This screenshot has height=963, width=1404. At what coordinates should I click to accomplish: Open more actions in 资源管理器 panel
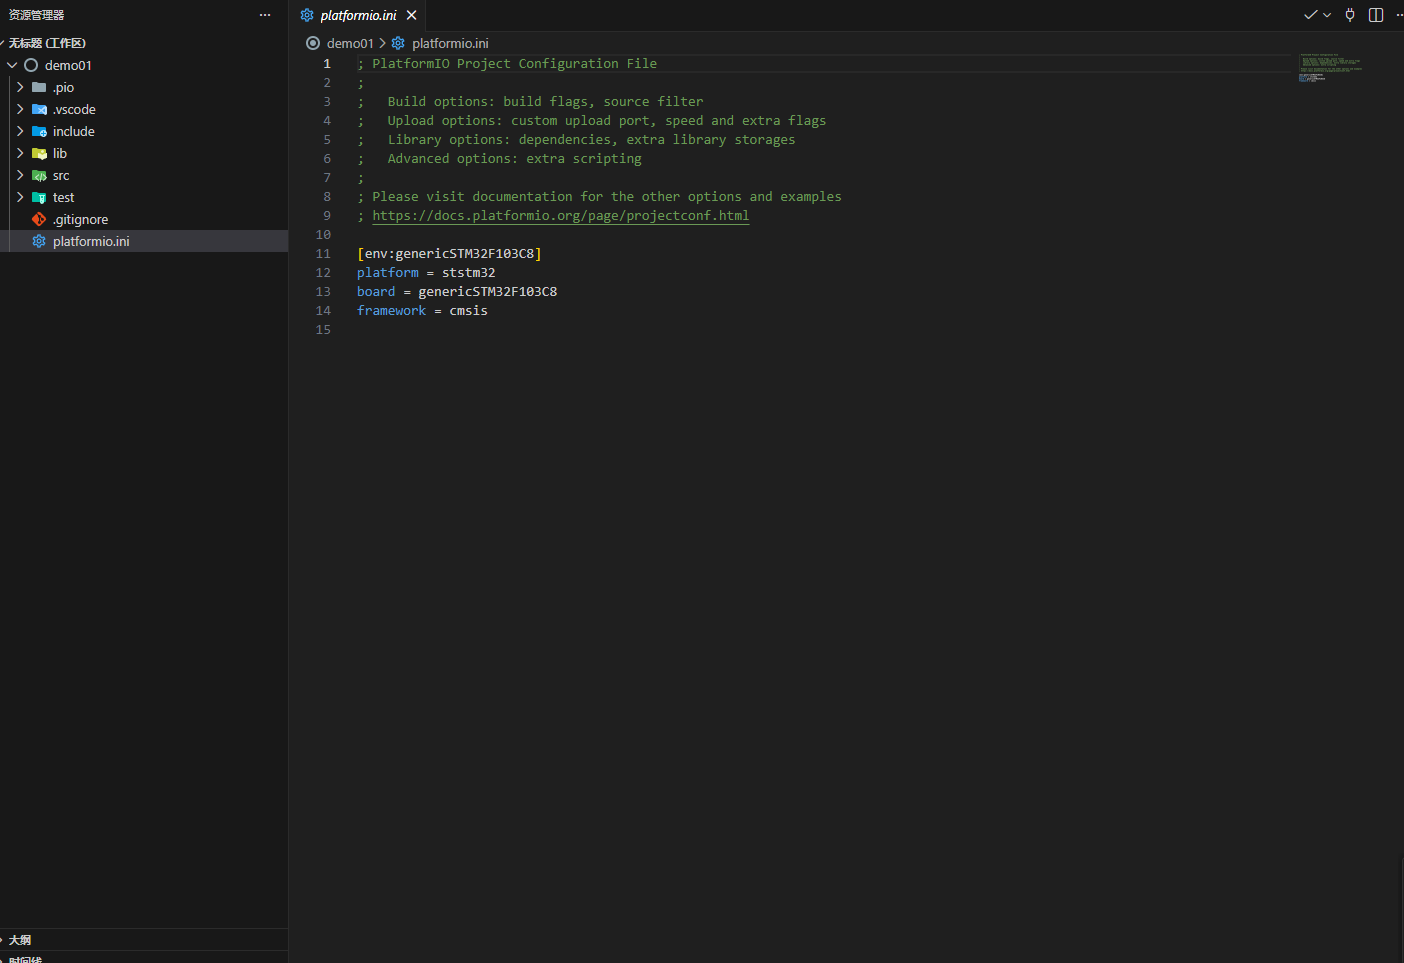[264, 14]
